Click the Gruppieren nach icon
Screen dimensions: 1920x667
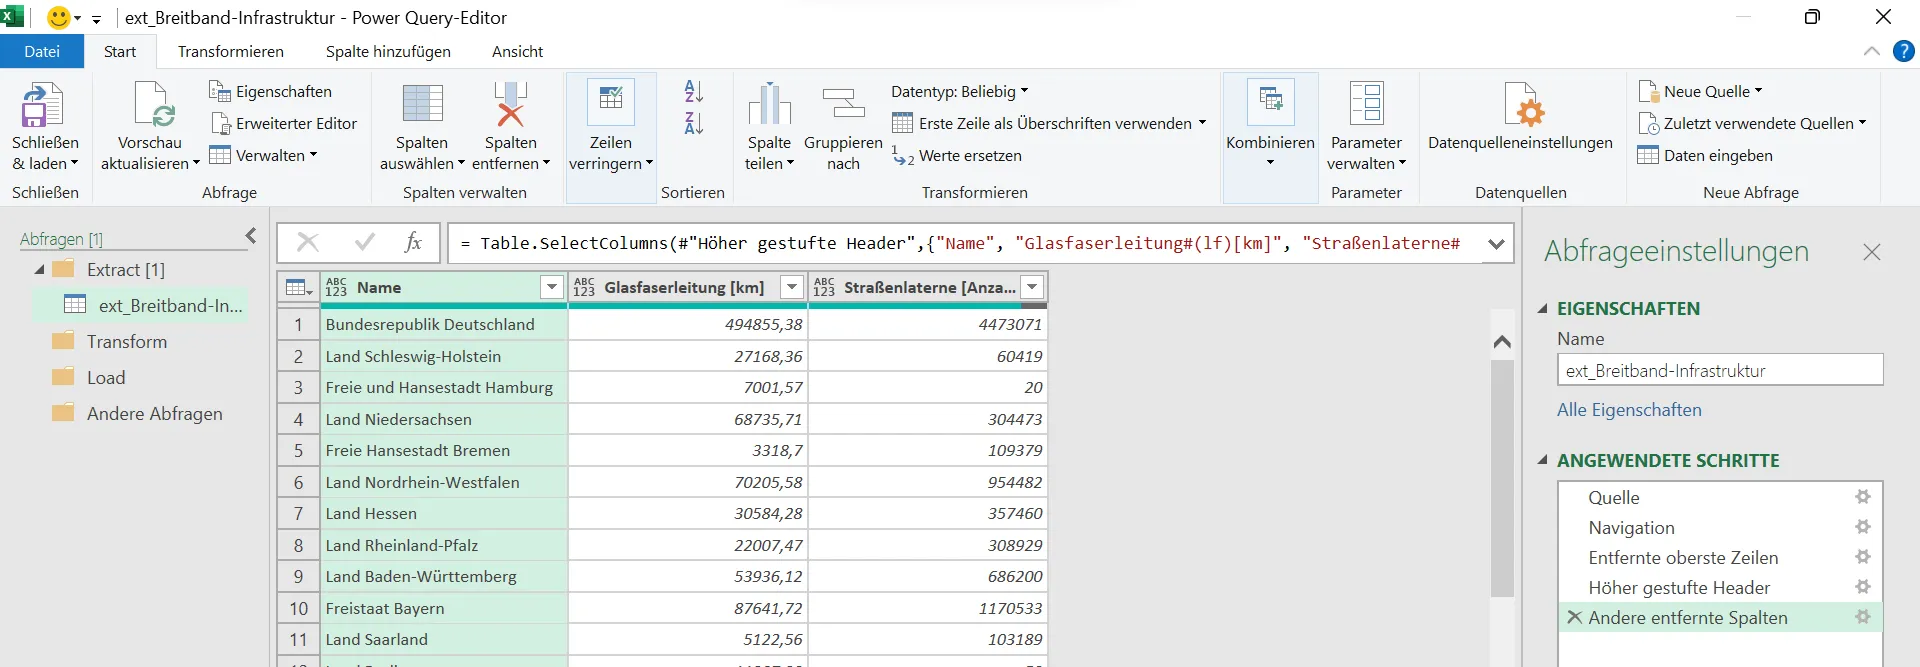tap(843, 104)
